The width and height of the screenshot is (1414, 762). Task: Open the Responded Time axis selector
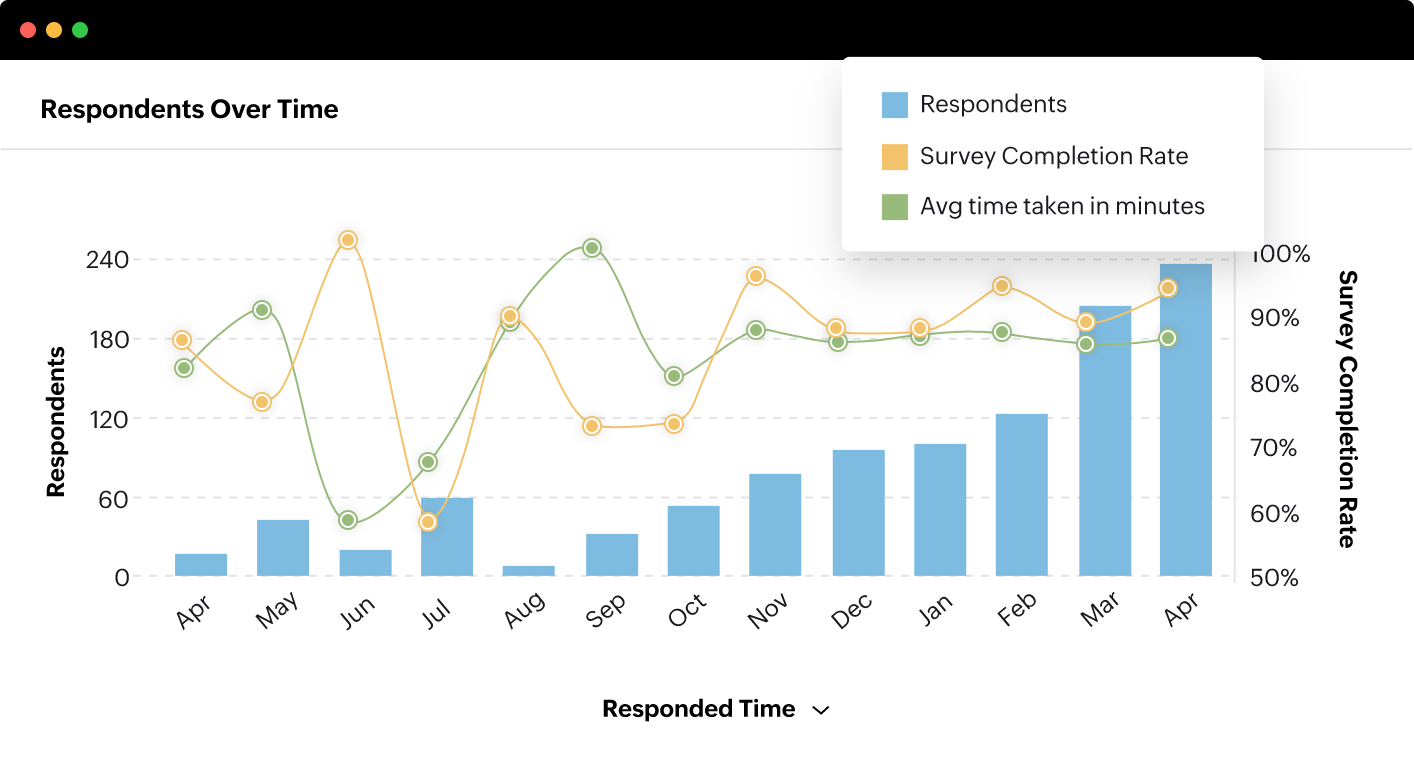(698, 709)
